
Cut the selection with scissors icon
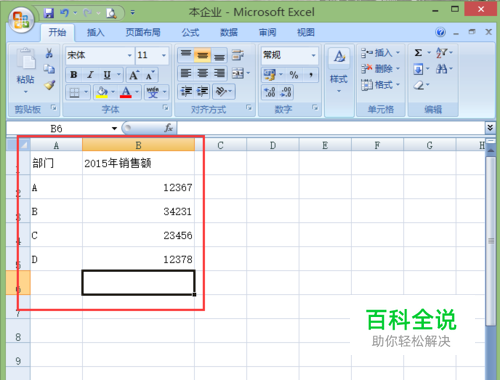(x=49, y=53)
